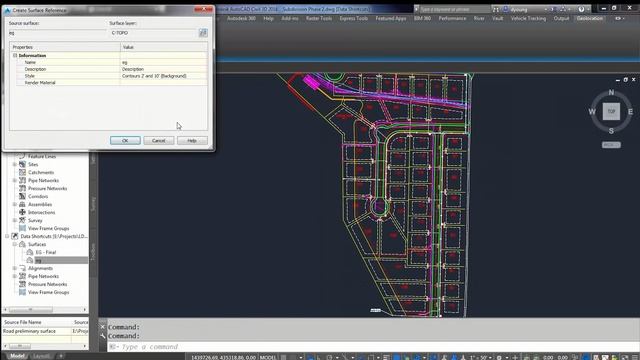
Task: Click the Source surface input field
Action: 57,33
